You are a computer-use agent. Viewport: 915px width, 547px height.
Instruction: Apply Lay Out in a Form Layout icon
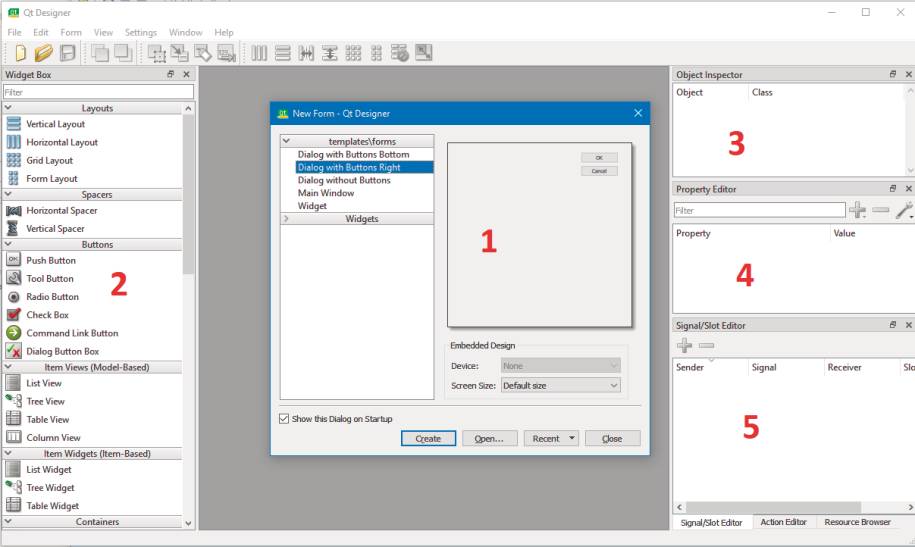376,53
